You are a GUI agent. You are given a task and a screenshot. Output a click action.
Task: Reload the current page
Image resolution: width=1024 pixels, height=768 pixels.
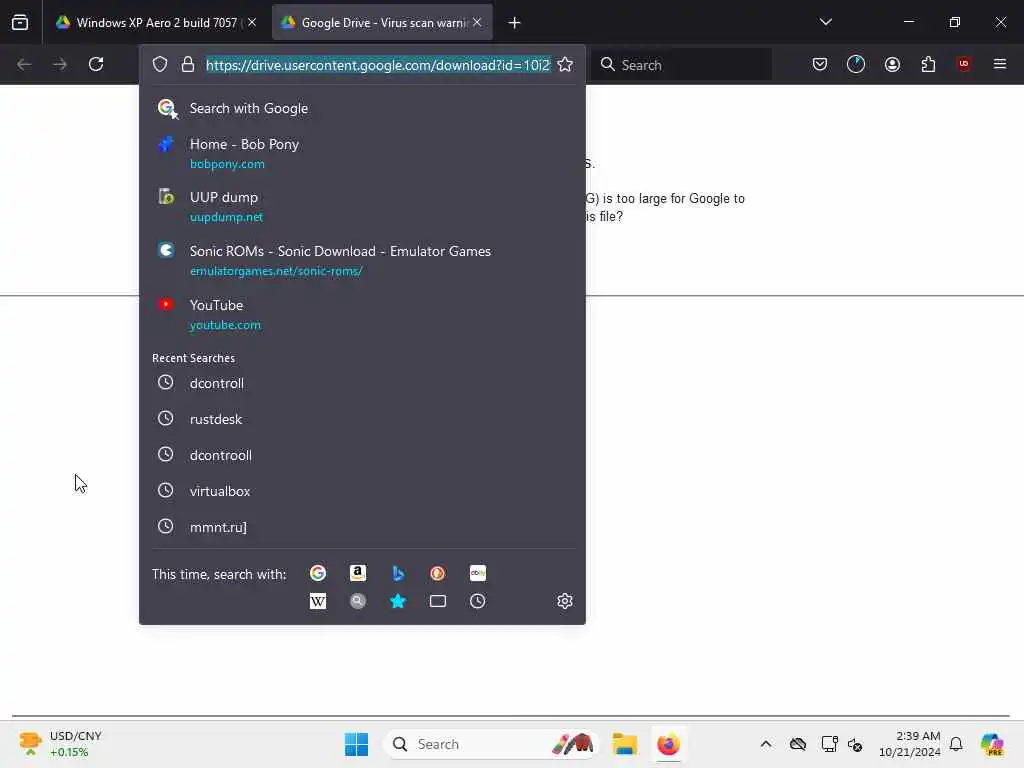96,64
